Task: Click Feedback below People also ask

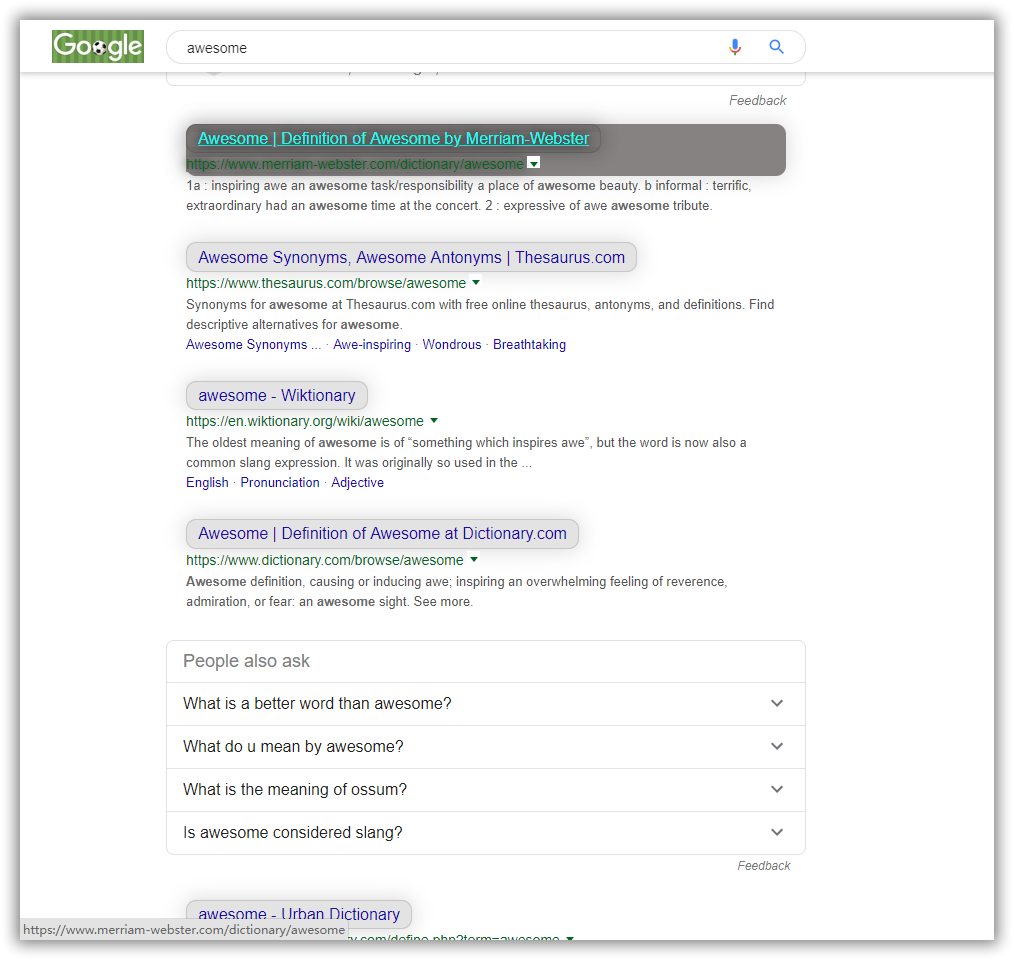Action: coord(764,866)
